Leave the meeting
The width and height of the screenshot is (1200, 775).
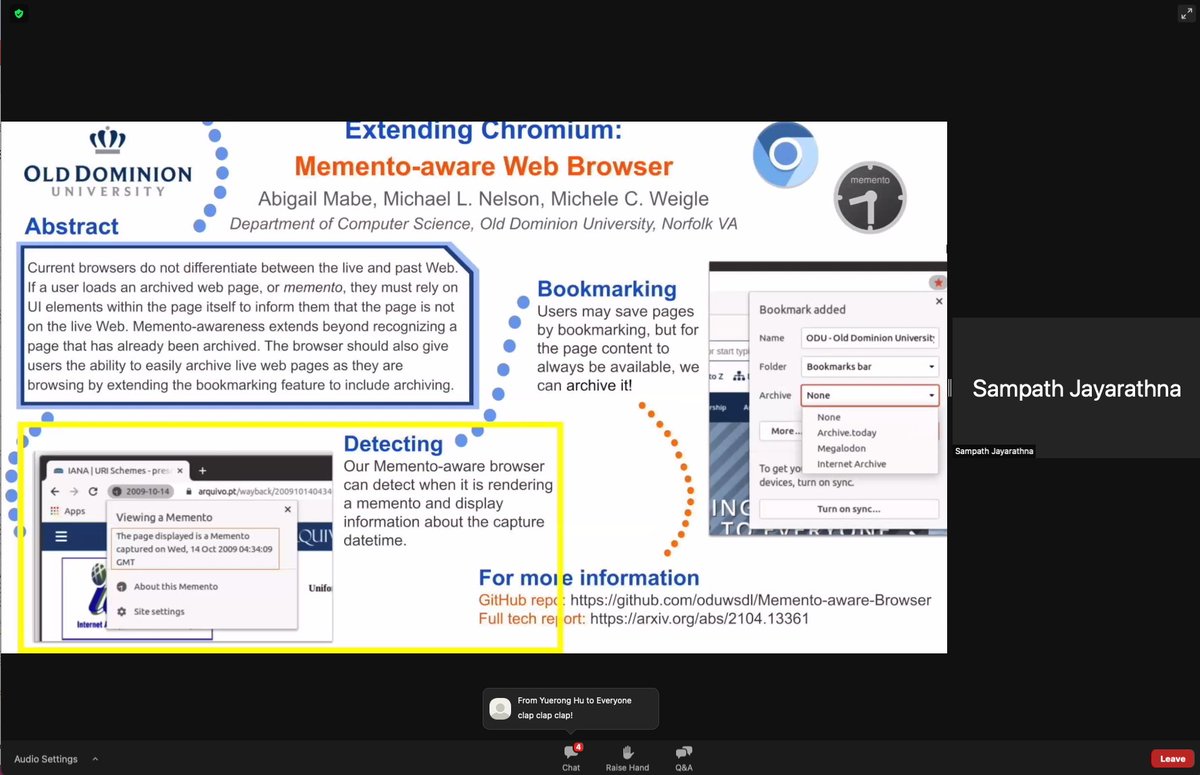pyautogui.click(x=1172, y=758)
